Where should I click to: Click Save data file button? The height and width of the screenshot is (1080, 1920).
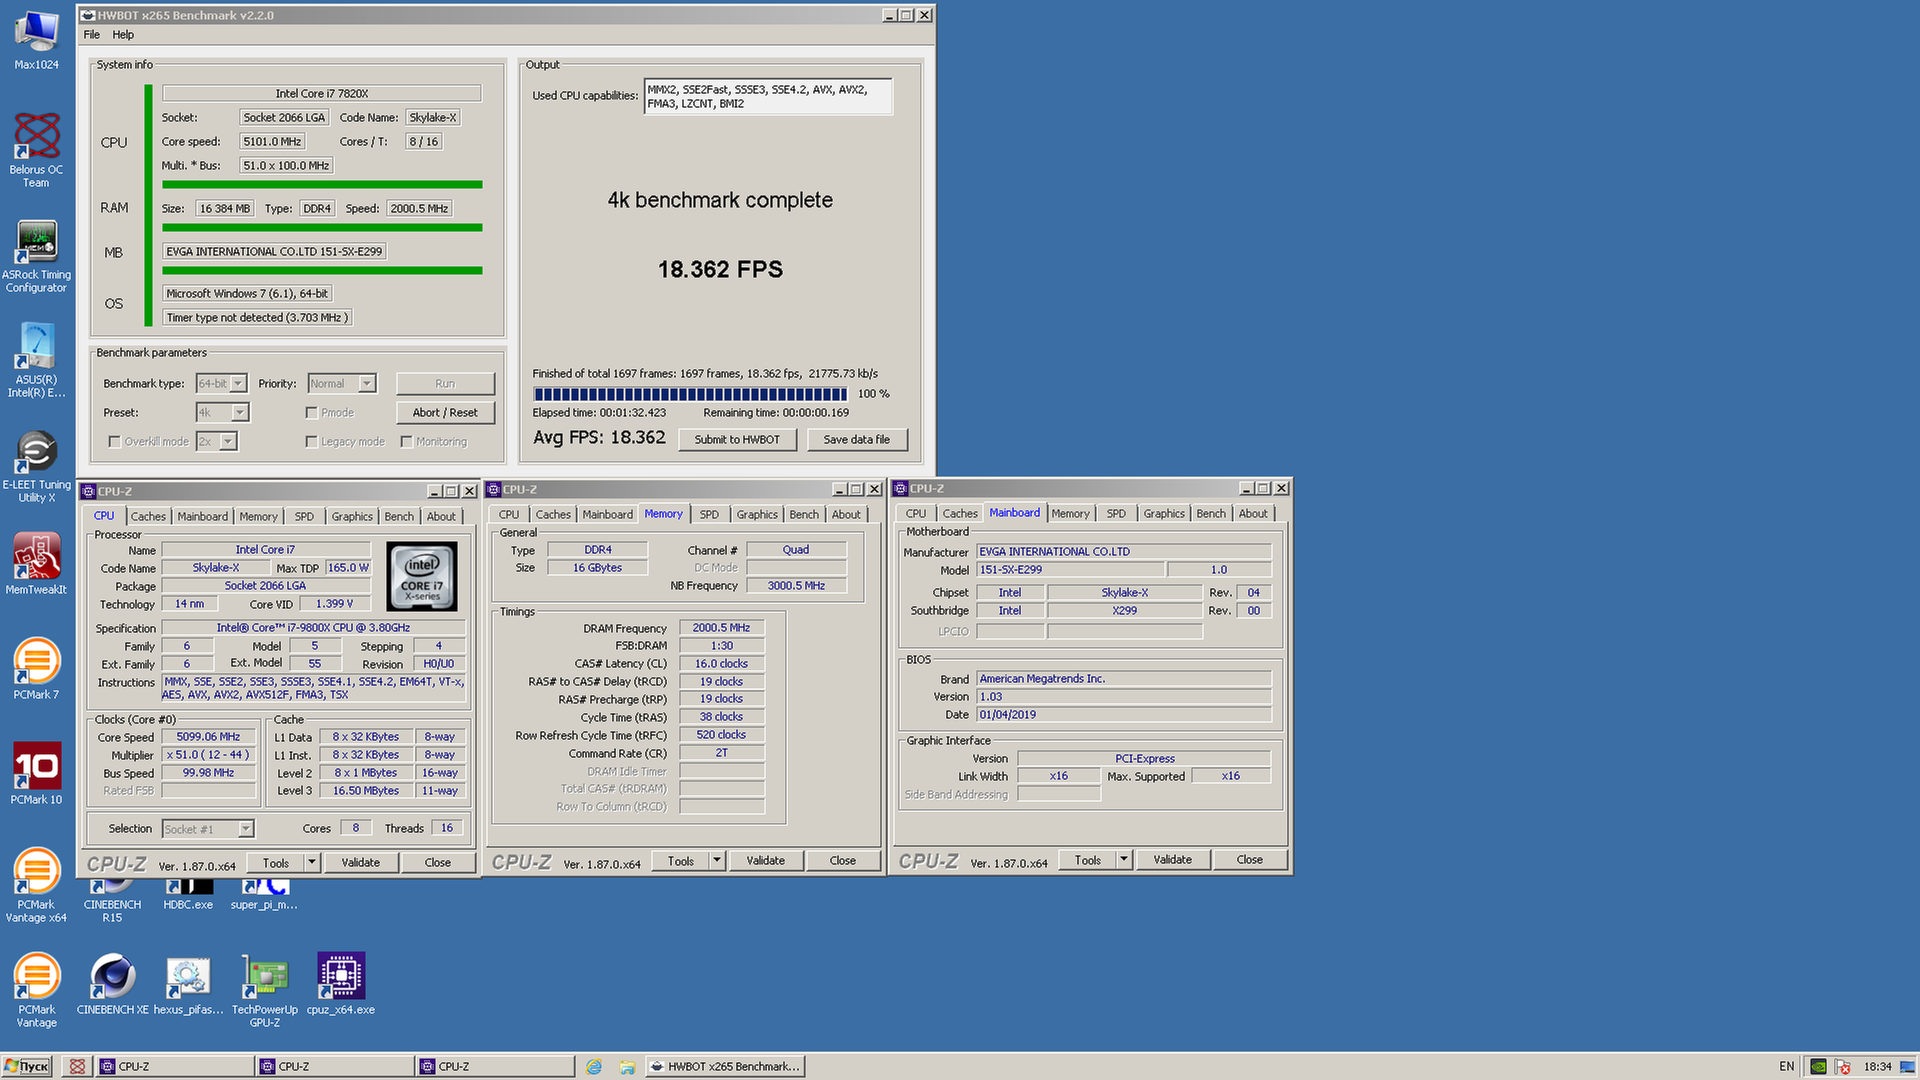(856, 440)
